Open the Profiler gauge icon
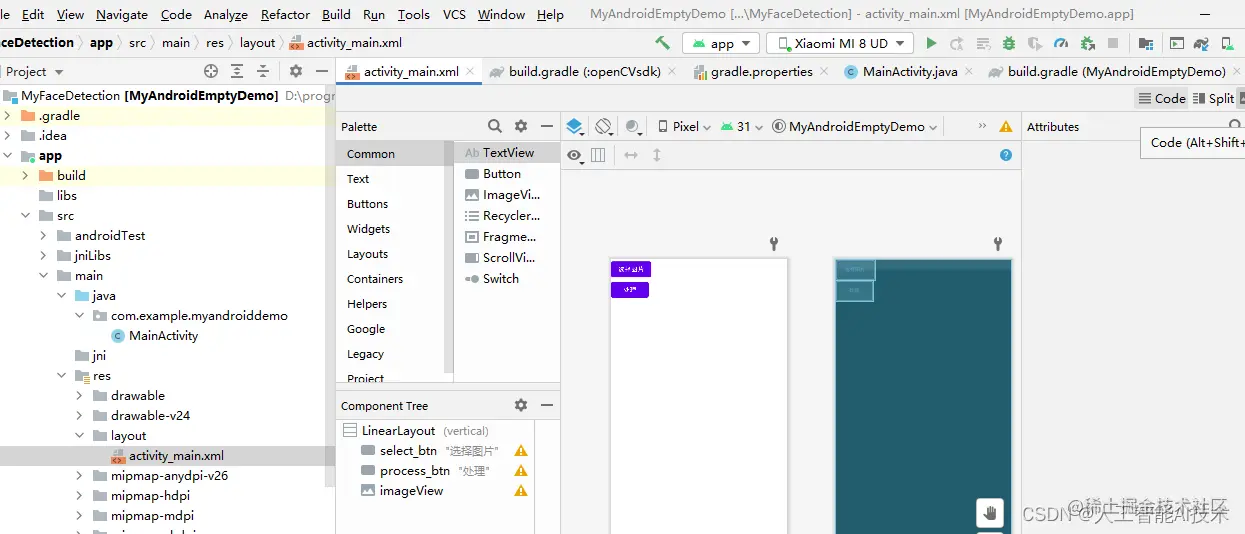This screenshot has width=1245, height=534. tap(1061, 43)
